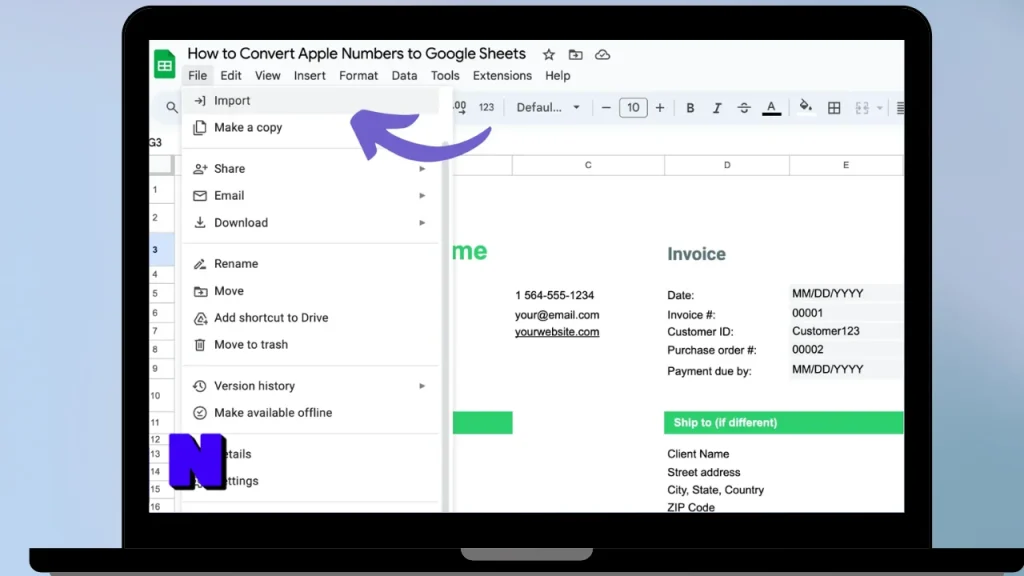Increase font size with plus button
The width and height of the screenshot is (1024, 576).
pyautogui.click(x=660, y=108)
